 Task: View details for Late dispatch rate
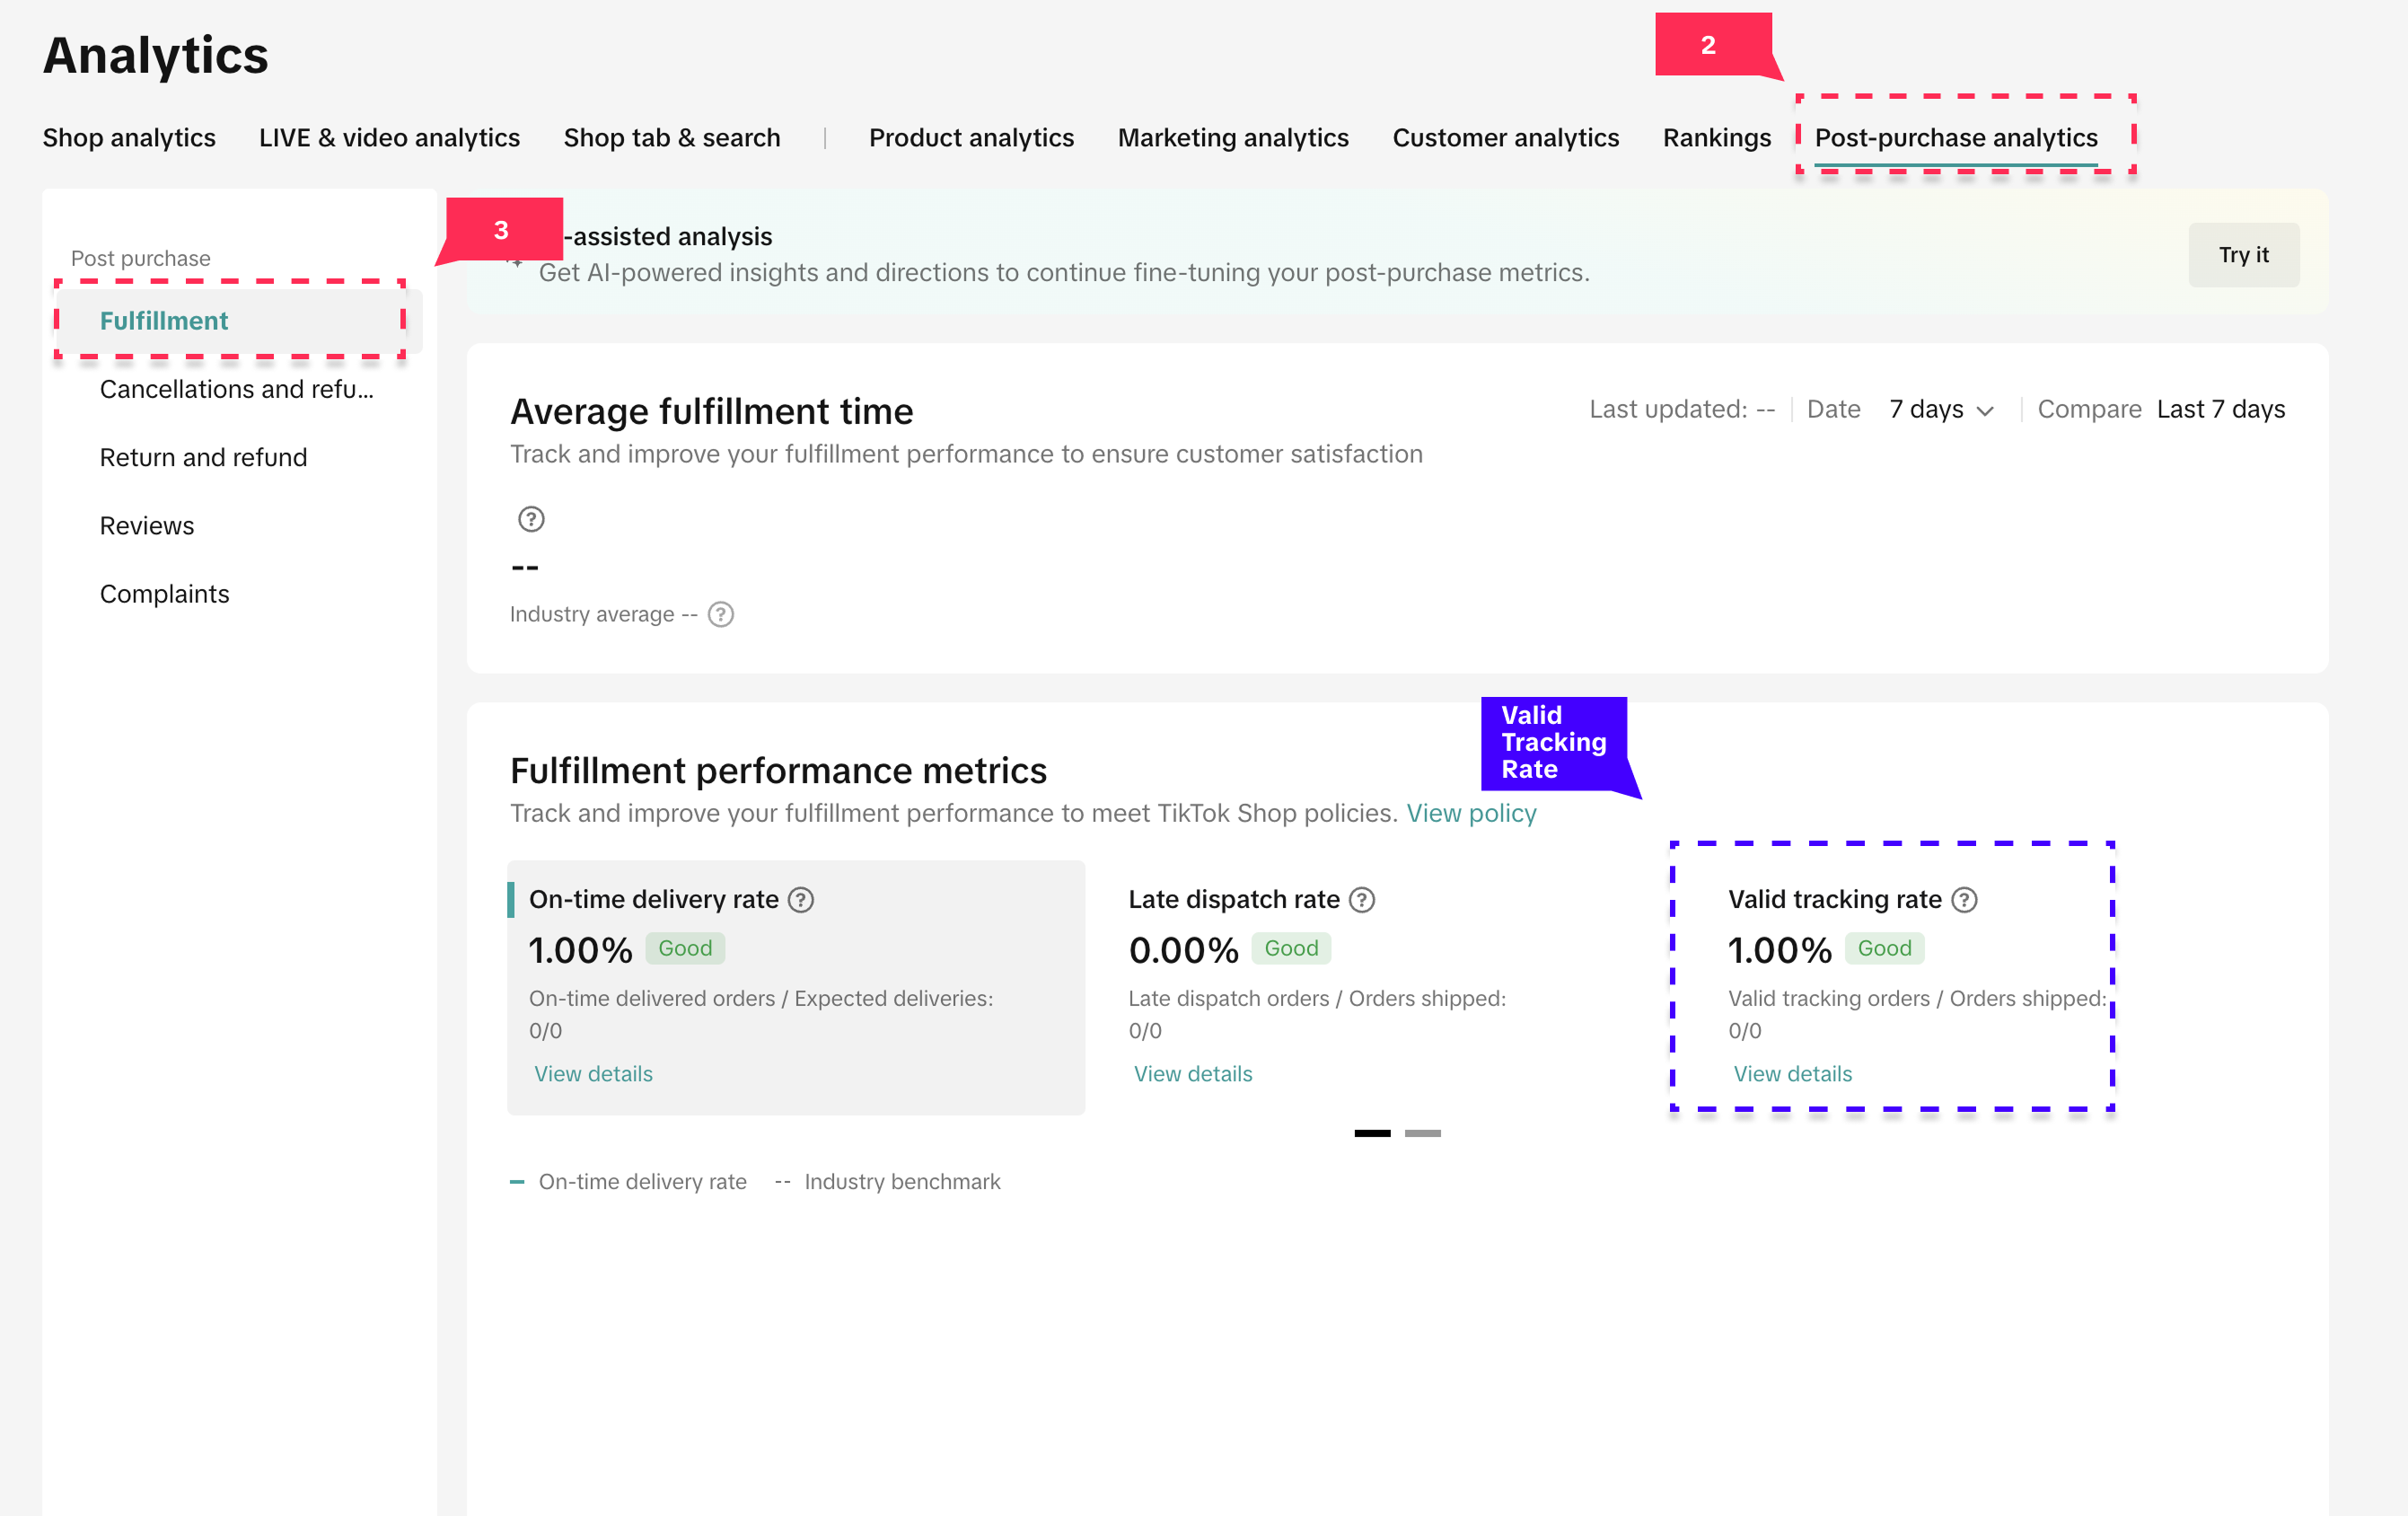coord(1192,1074)
